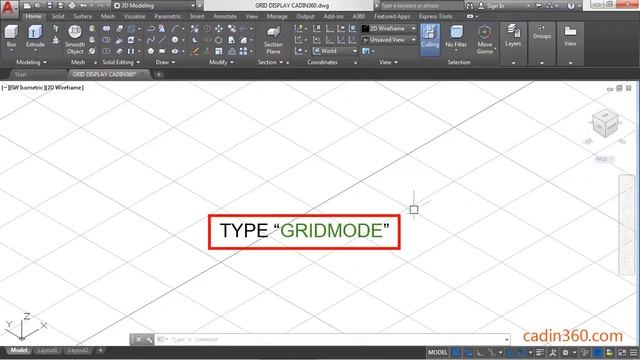Switch to the Layout1 tab
Screen dimensions: 640x360
[x=47, y=351]
